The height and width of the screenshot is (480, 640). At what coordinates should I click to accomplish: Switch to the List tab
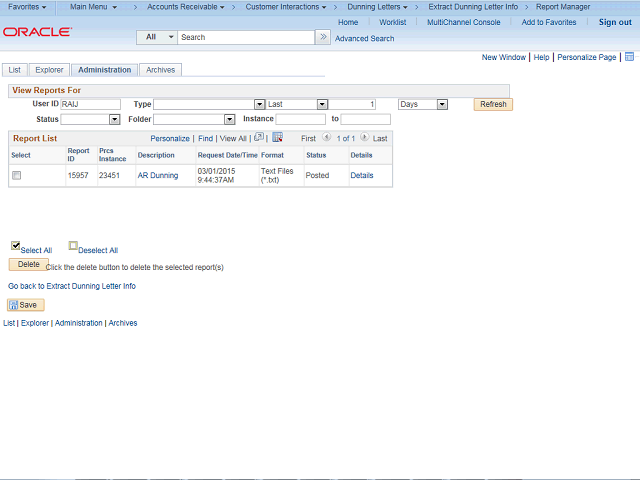click(15, 70)
